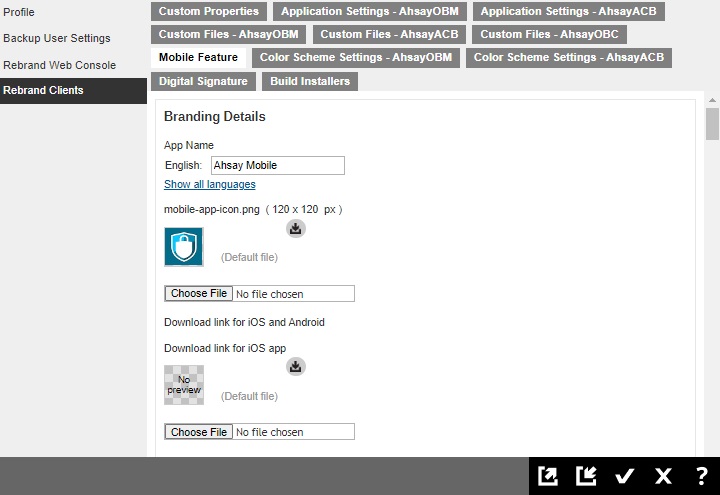Screen dimensions: 720x495
Task: Open the Build Installers tab
Action: [310, 81]
